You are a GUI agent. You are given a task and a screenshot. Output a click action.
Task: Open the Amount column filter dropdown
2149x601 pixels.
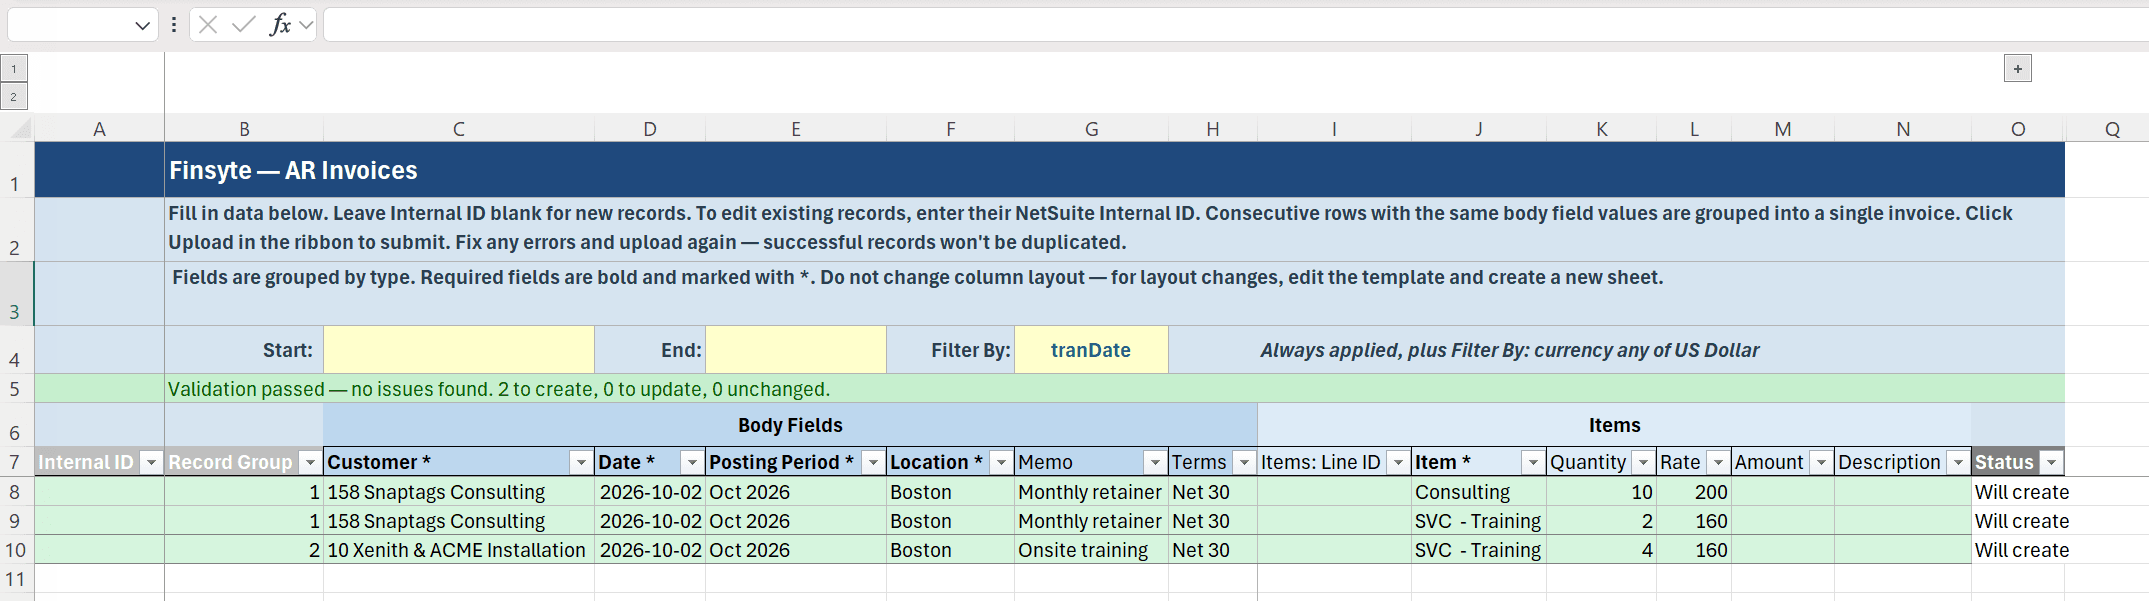(1821, 462)
